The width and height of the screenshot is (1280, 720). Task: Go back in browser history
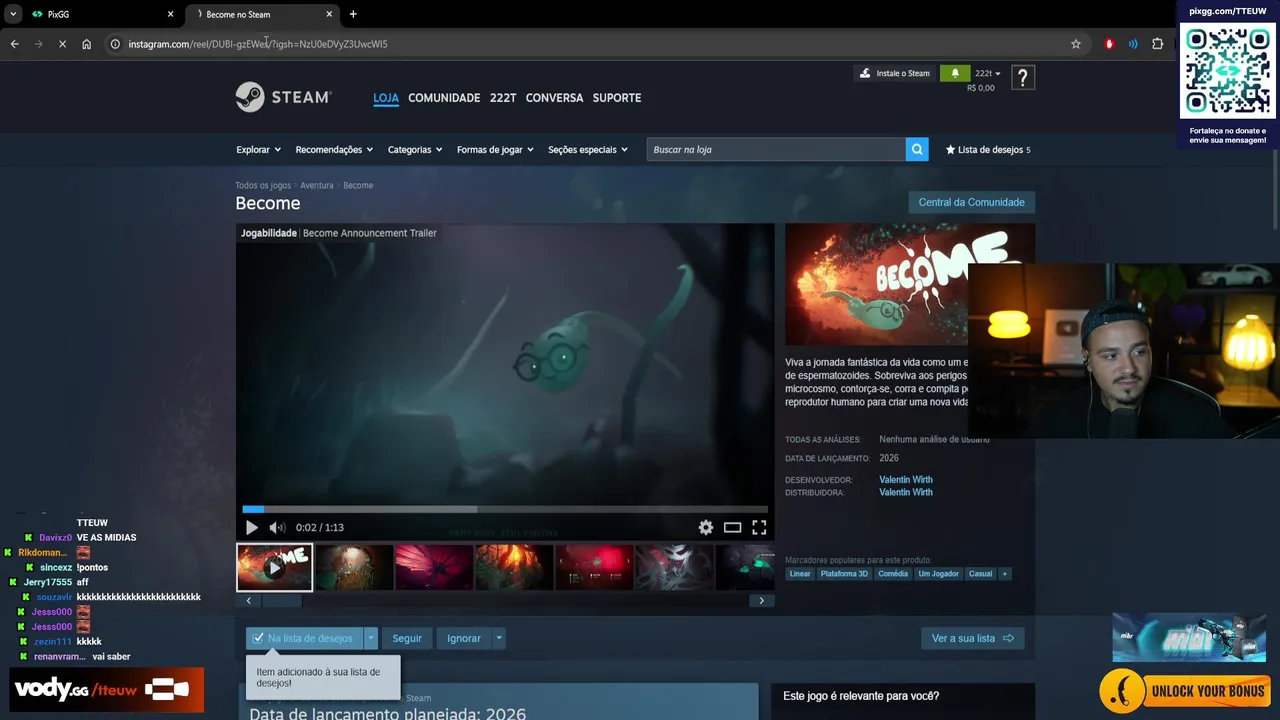click(x=14, y=44)
